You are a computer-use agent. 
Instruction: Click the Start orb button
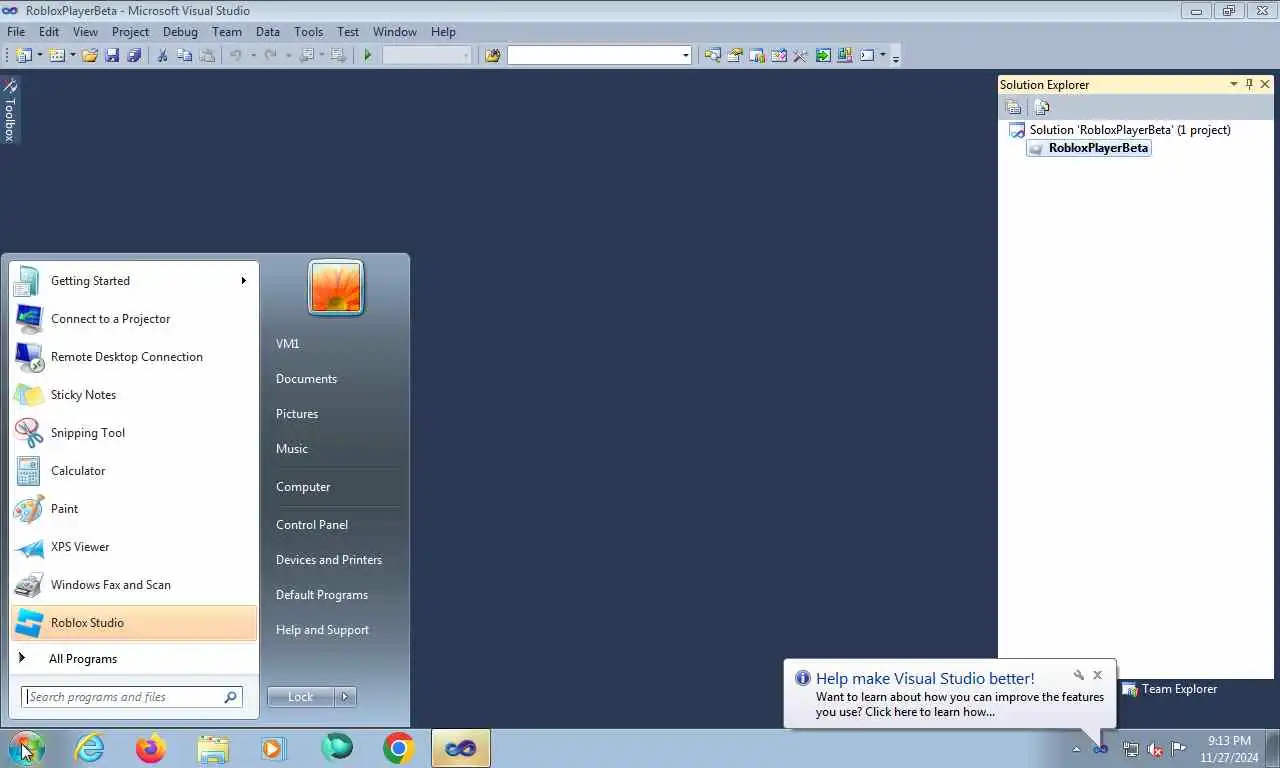tap(27, 748)
